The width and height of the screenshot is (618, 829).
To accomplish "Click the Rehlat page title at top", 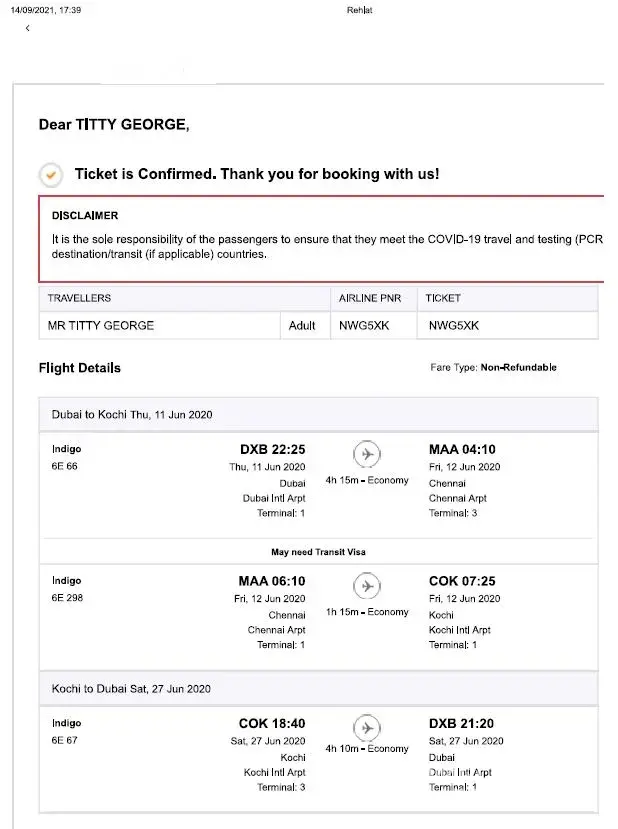I will tap(361, 10).
